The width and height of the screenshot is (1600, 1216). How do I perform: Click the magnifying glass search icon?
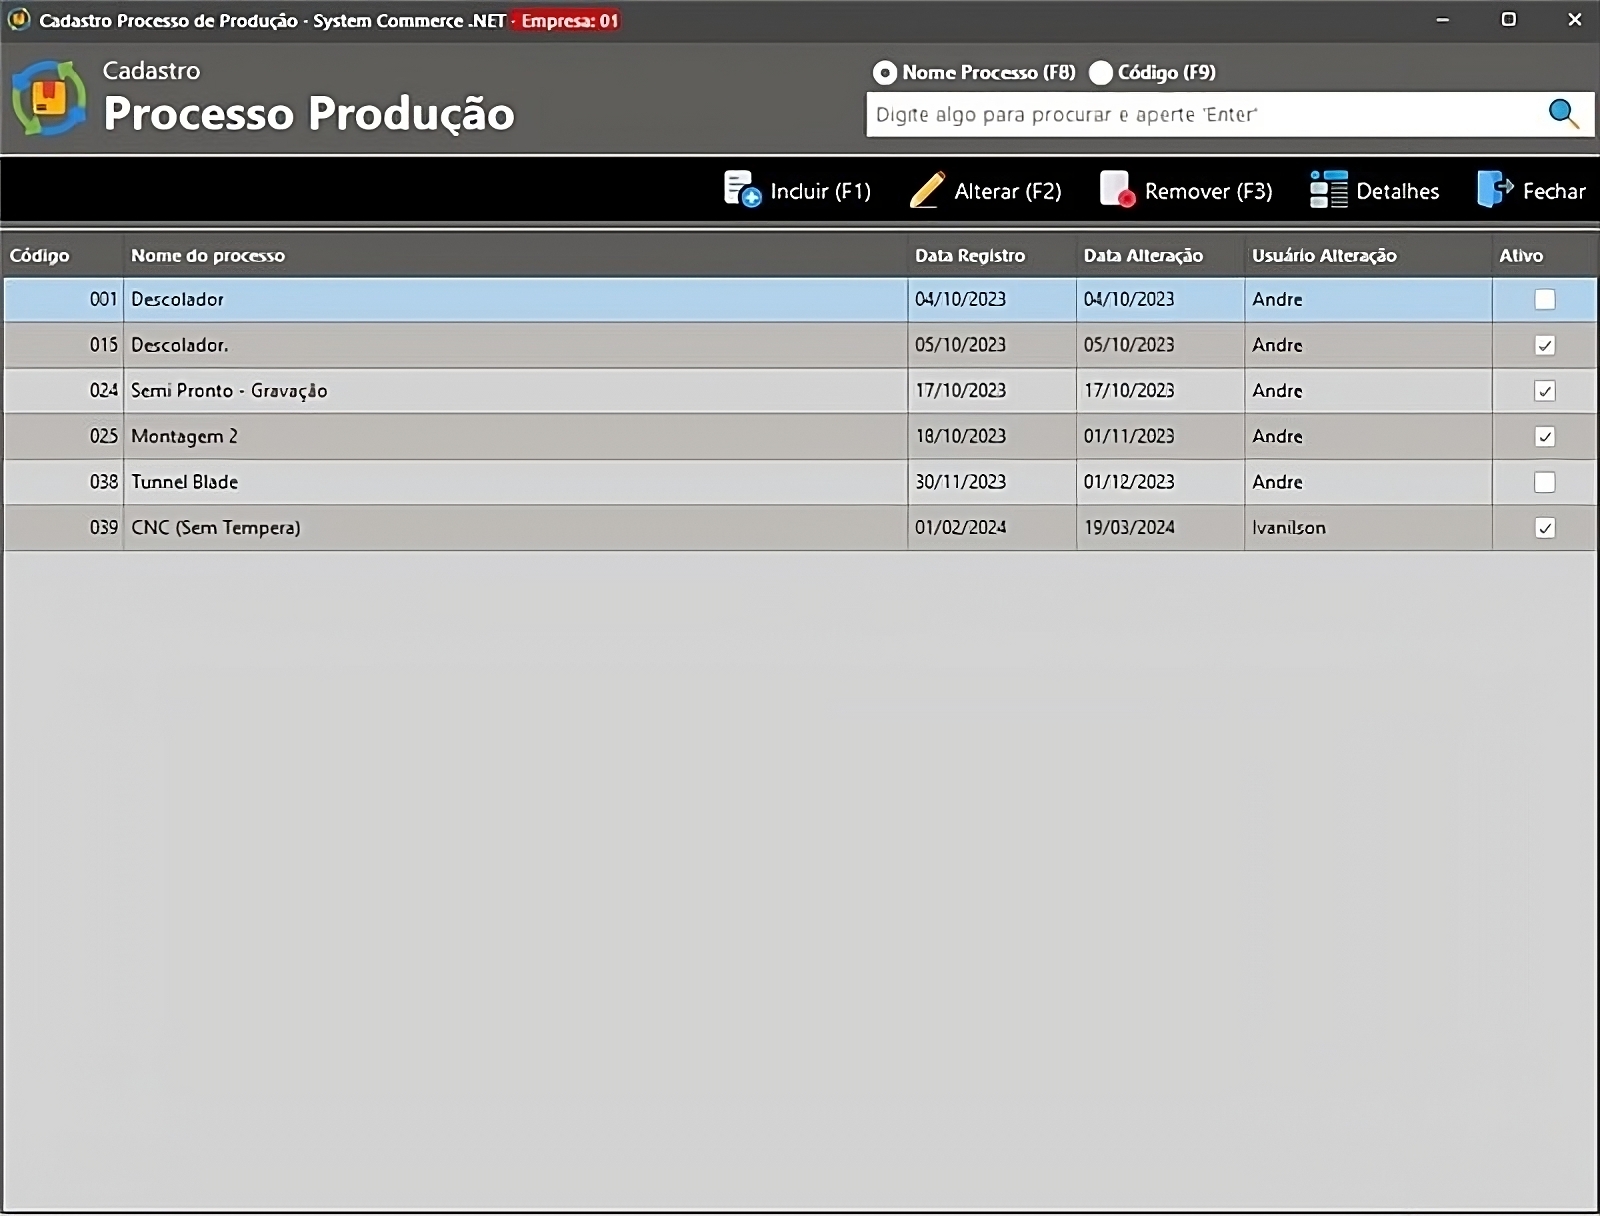click(x=1563, y=114)
